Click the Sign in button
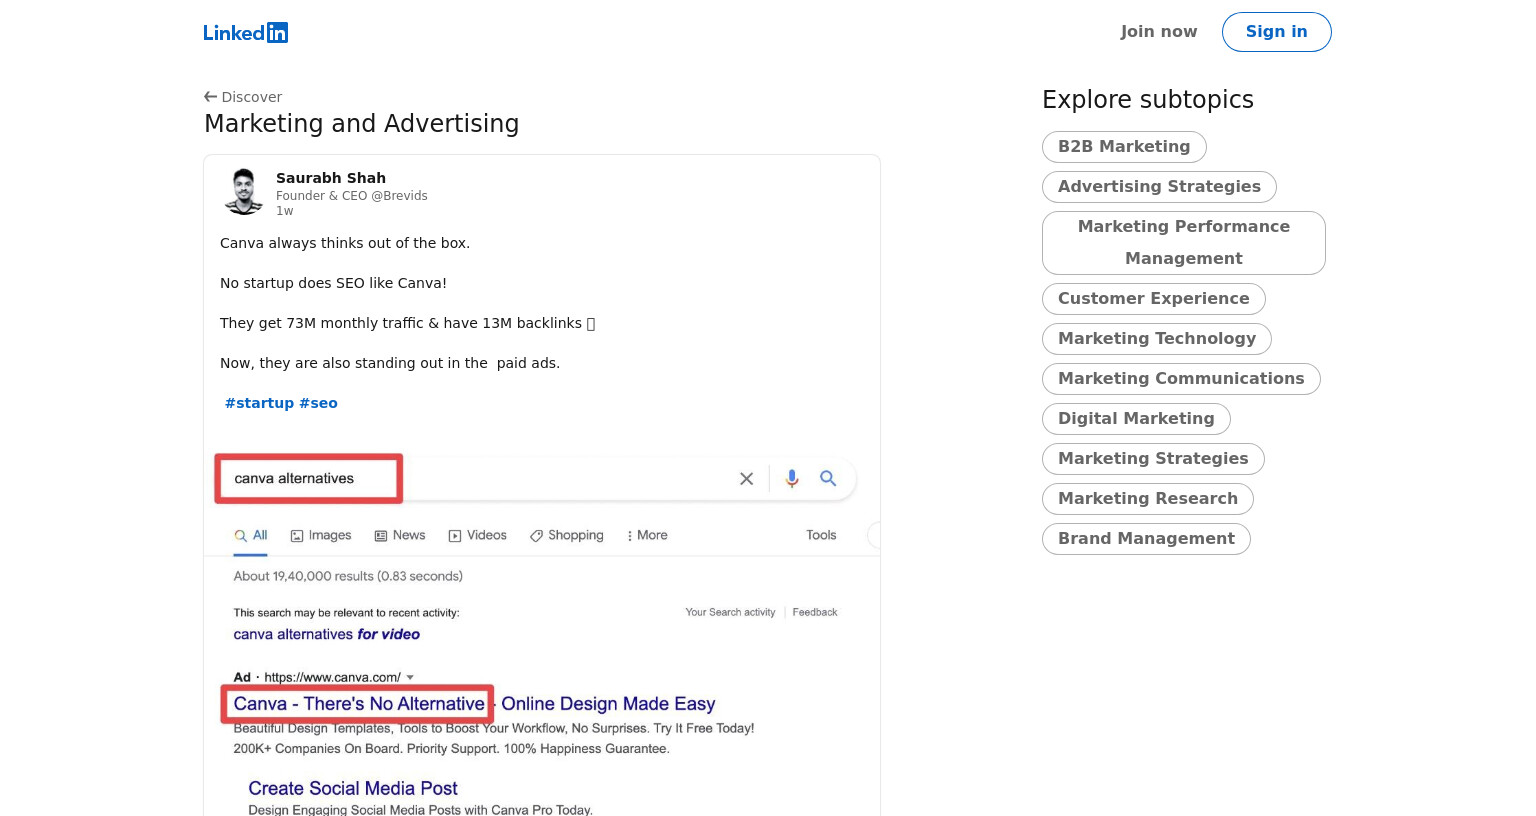 [x=1276, y=32]
